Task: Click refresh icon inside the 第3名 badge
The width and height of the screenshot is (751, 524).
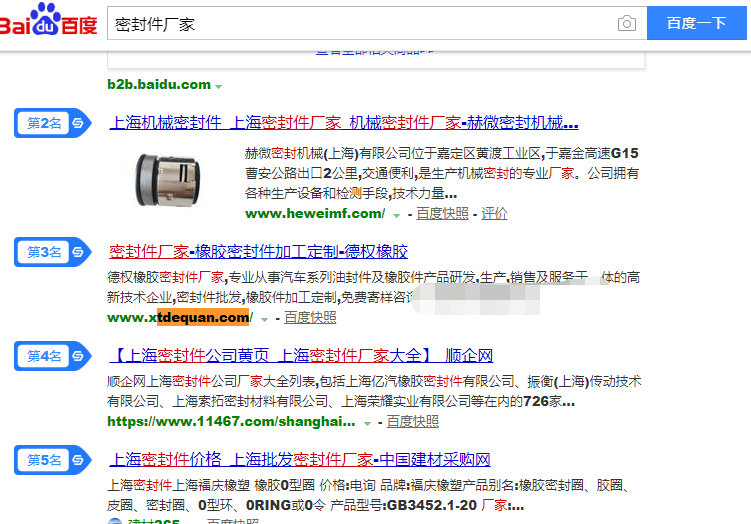Action: [78, 252]
